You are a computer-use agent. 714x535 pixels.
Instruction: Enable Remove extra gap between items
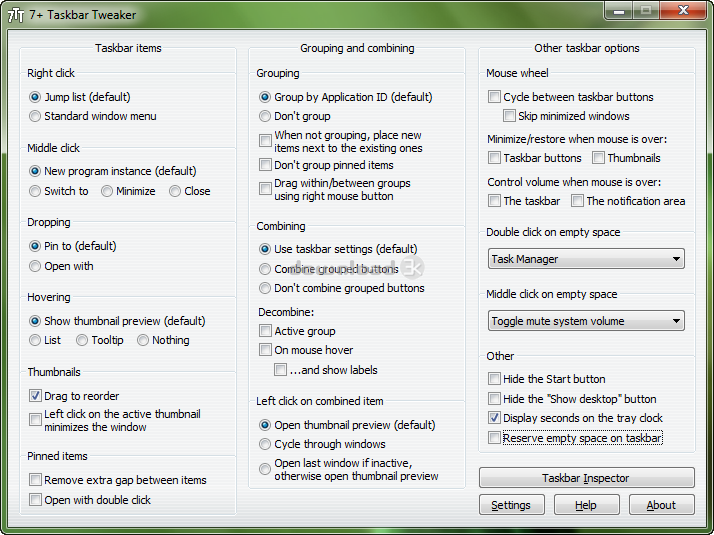click(x=36, y=480)
